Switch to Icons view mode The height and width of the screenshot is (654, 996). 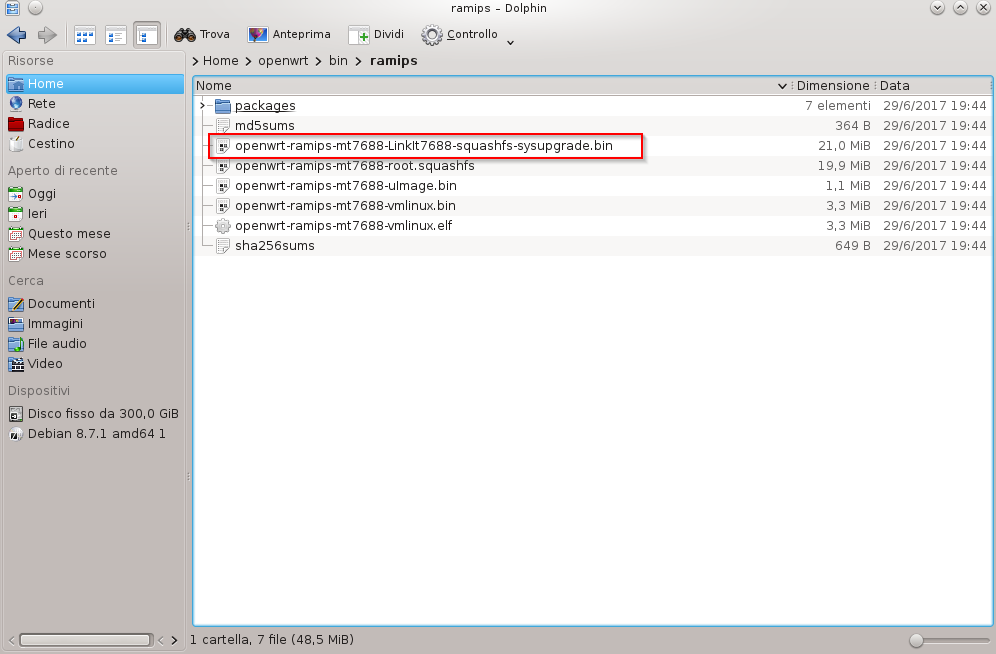coord(85,35)
